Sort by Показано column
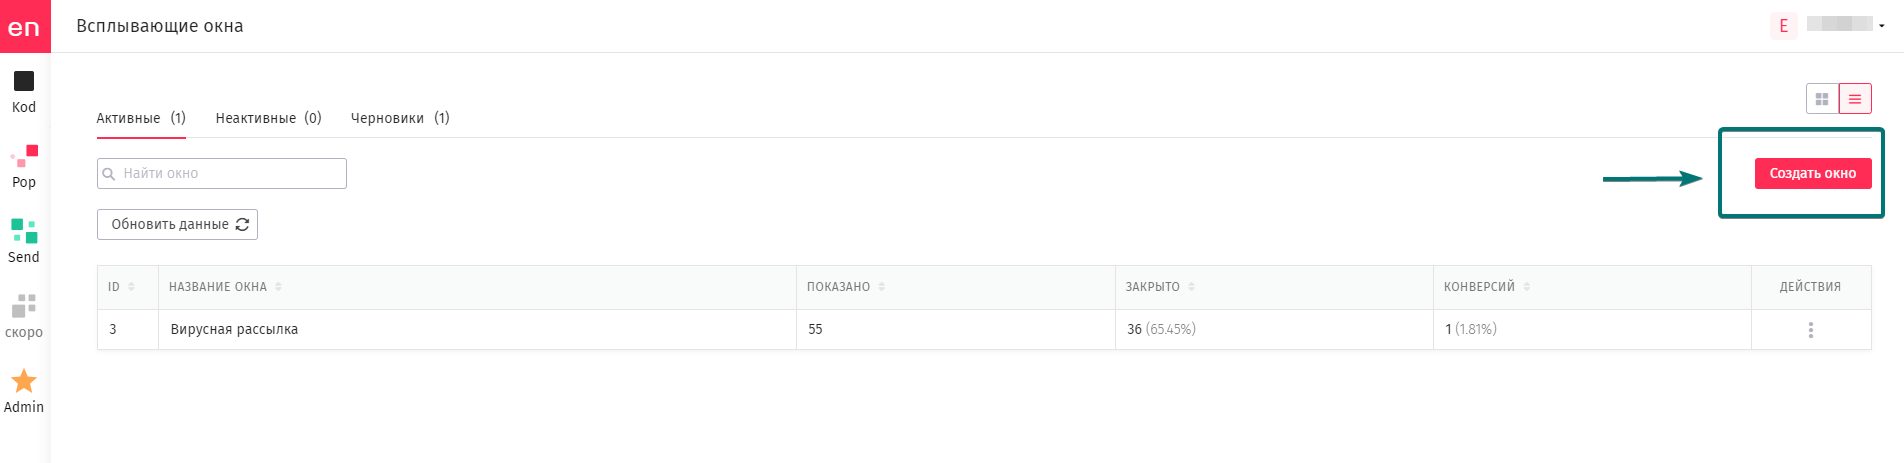1904x463 pixels. (881, 287)
